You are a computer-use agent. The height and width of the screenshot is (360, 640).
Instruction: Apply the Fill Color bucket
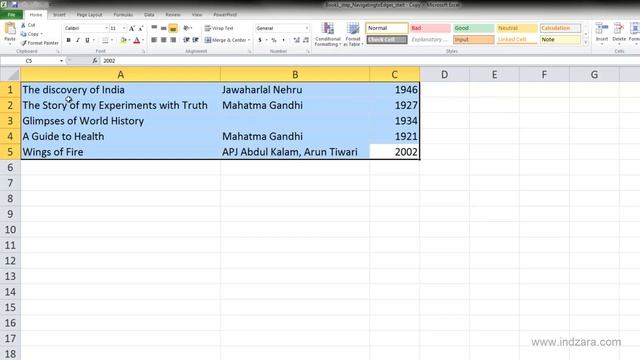coord(123,40)
